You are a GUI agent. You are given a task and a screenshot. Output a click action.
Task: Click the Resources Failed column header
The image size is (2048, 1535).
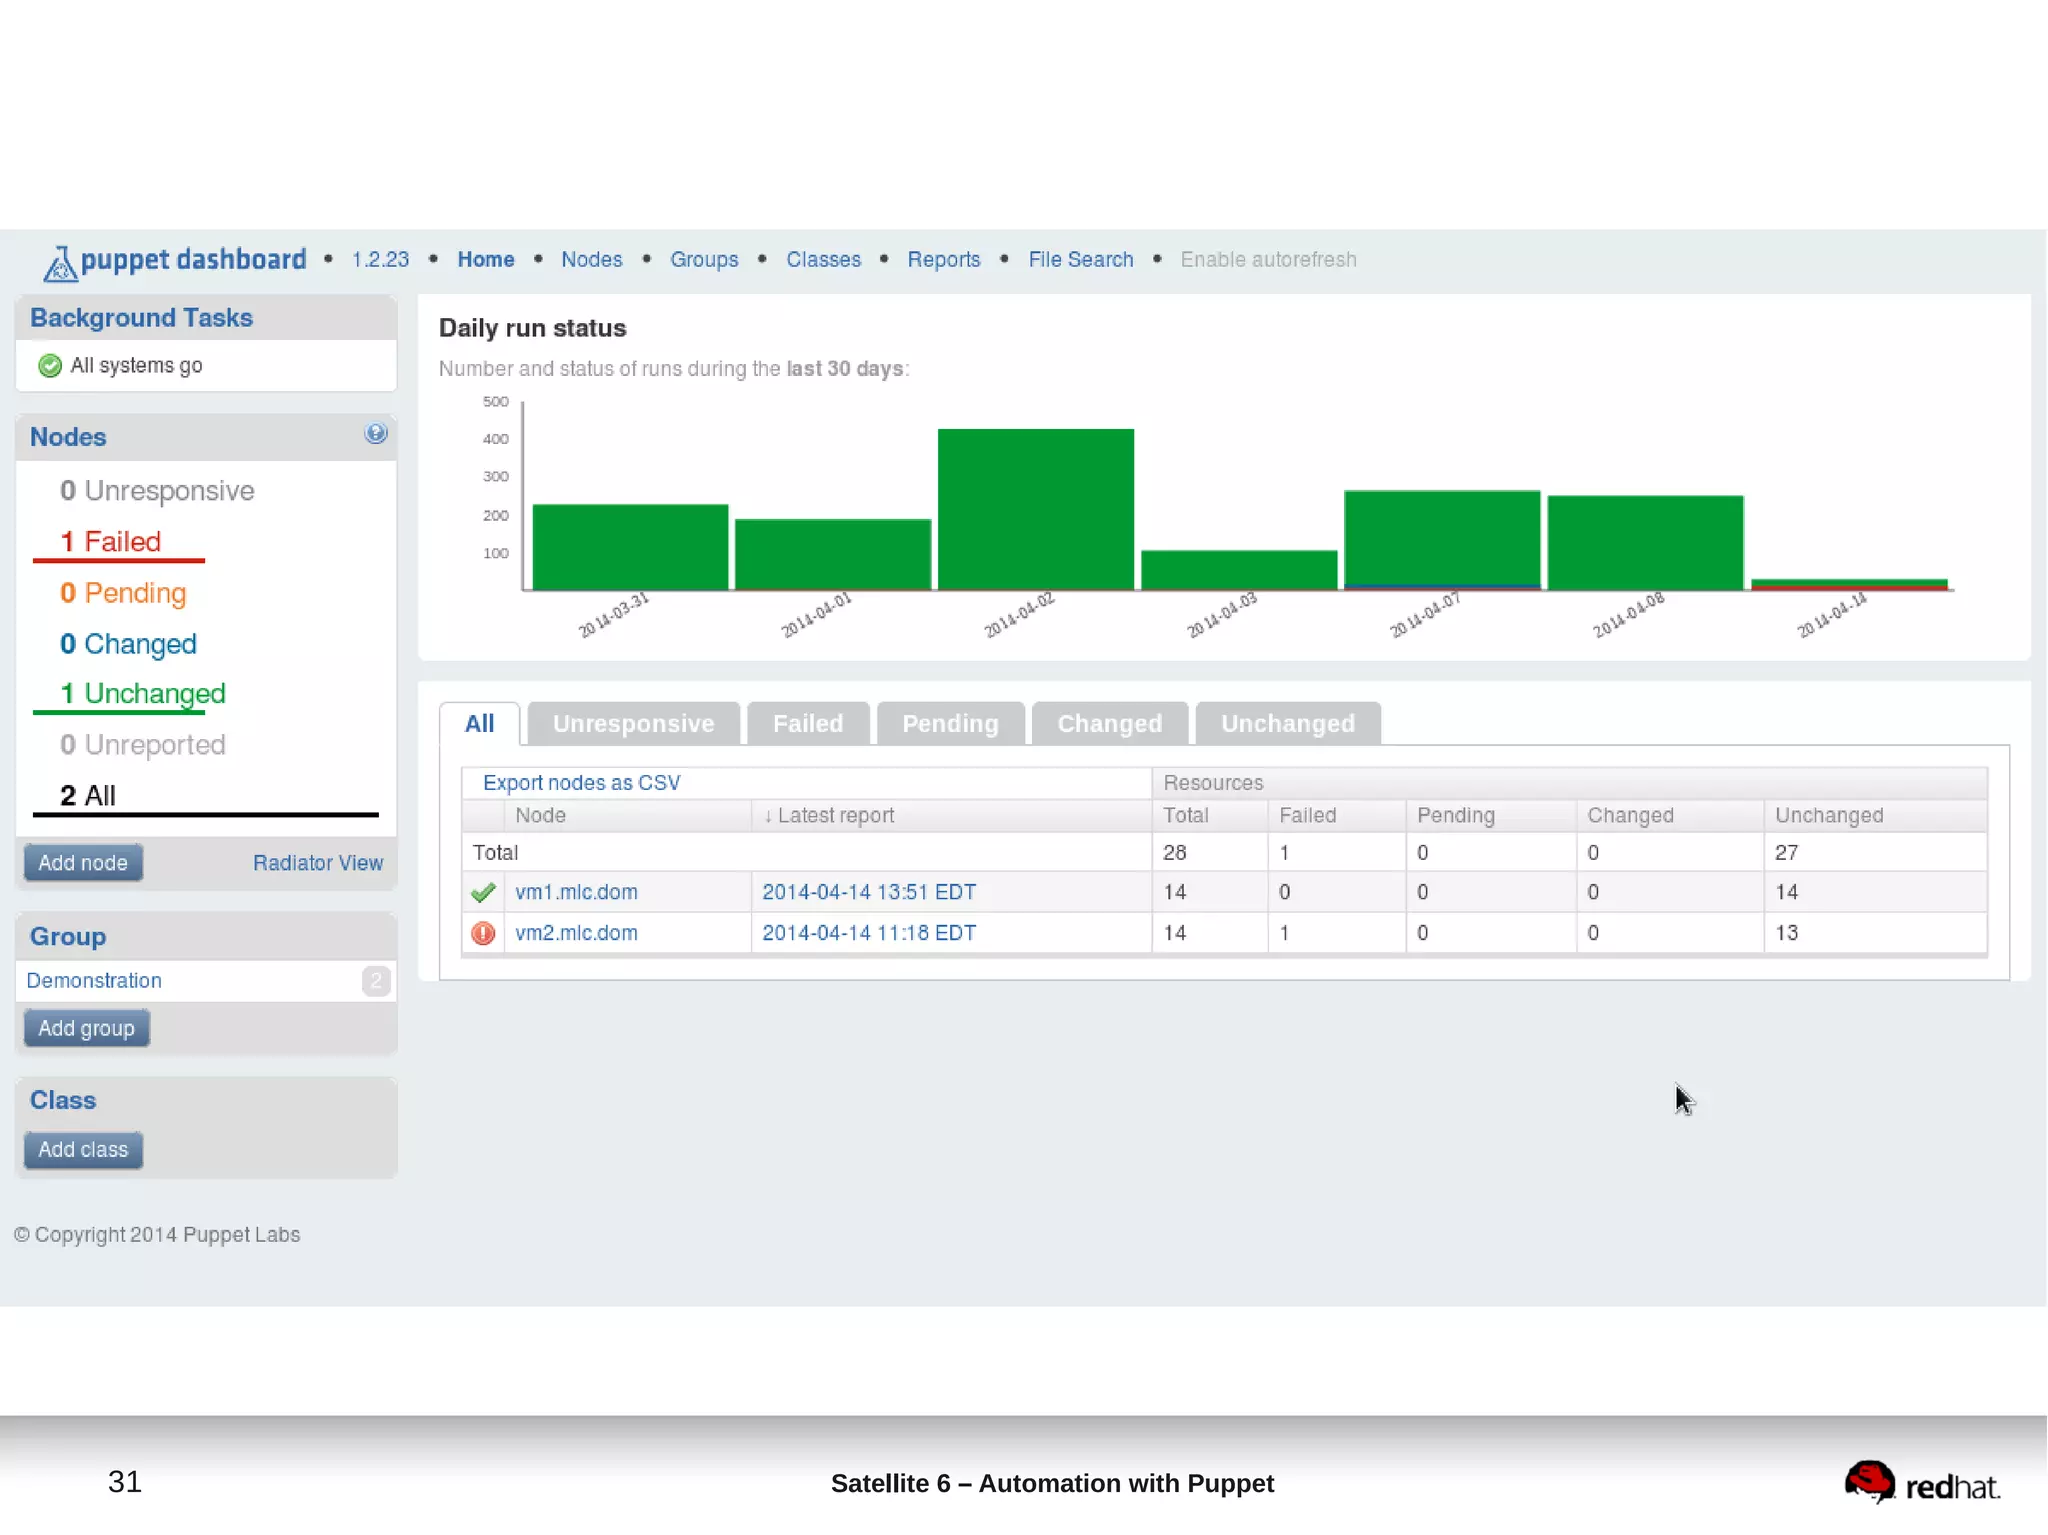[1308, 816]
